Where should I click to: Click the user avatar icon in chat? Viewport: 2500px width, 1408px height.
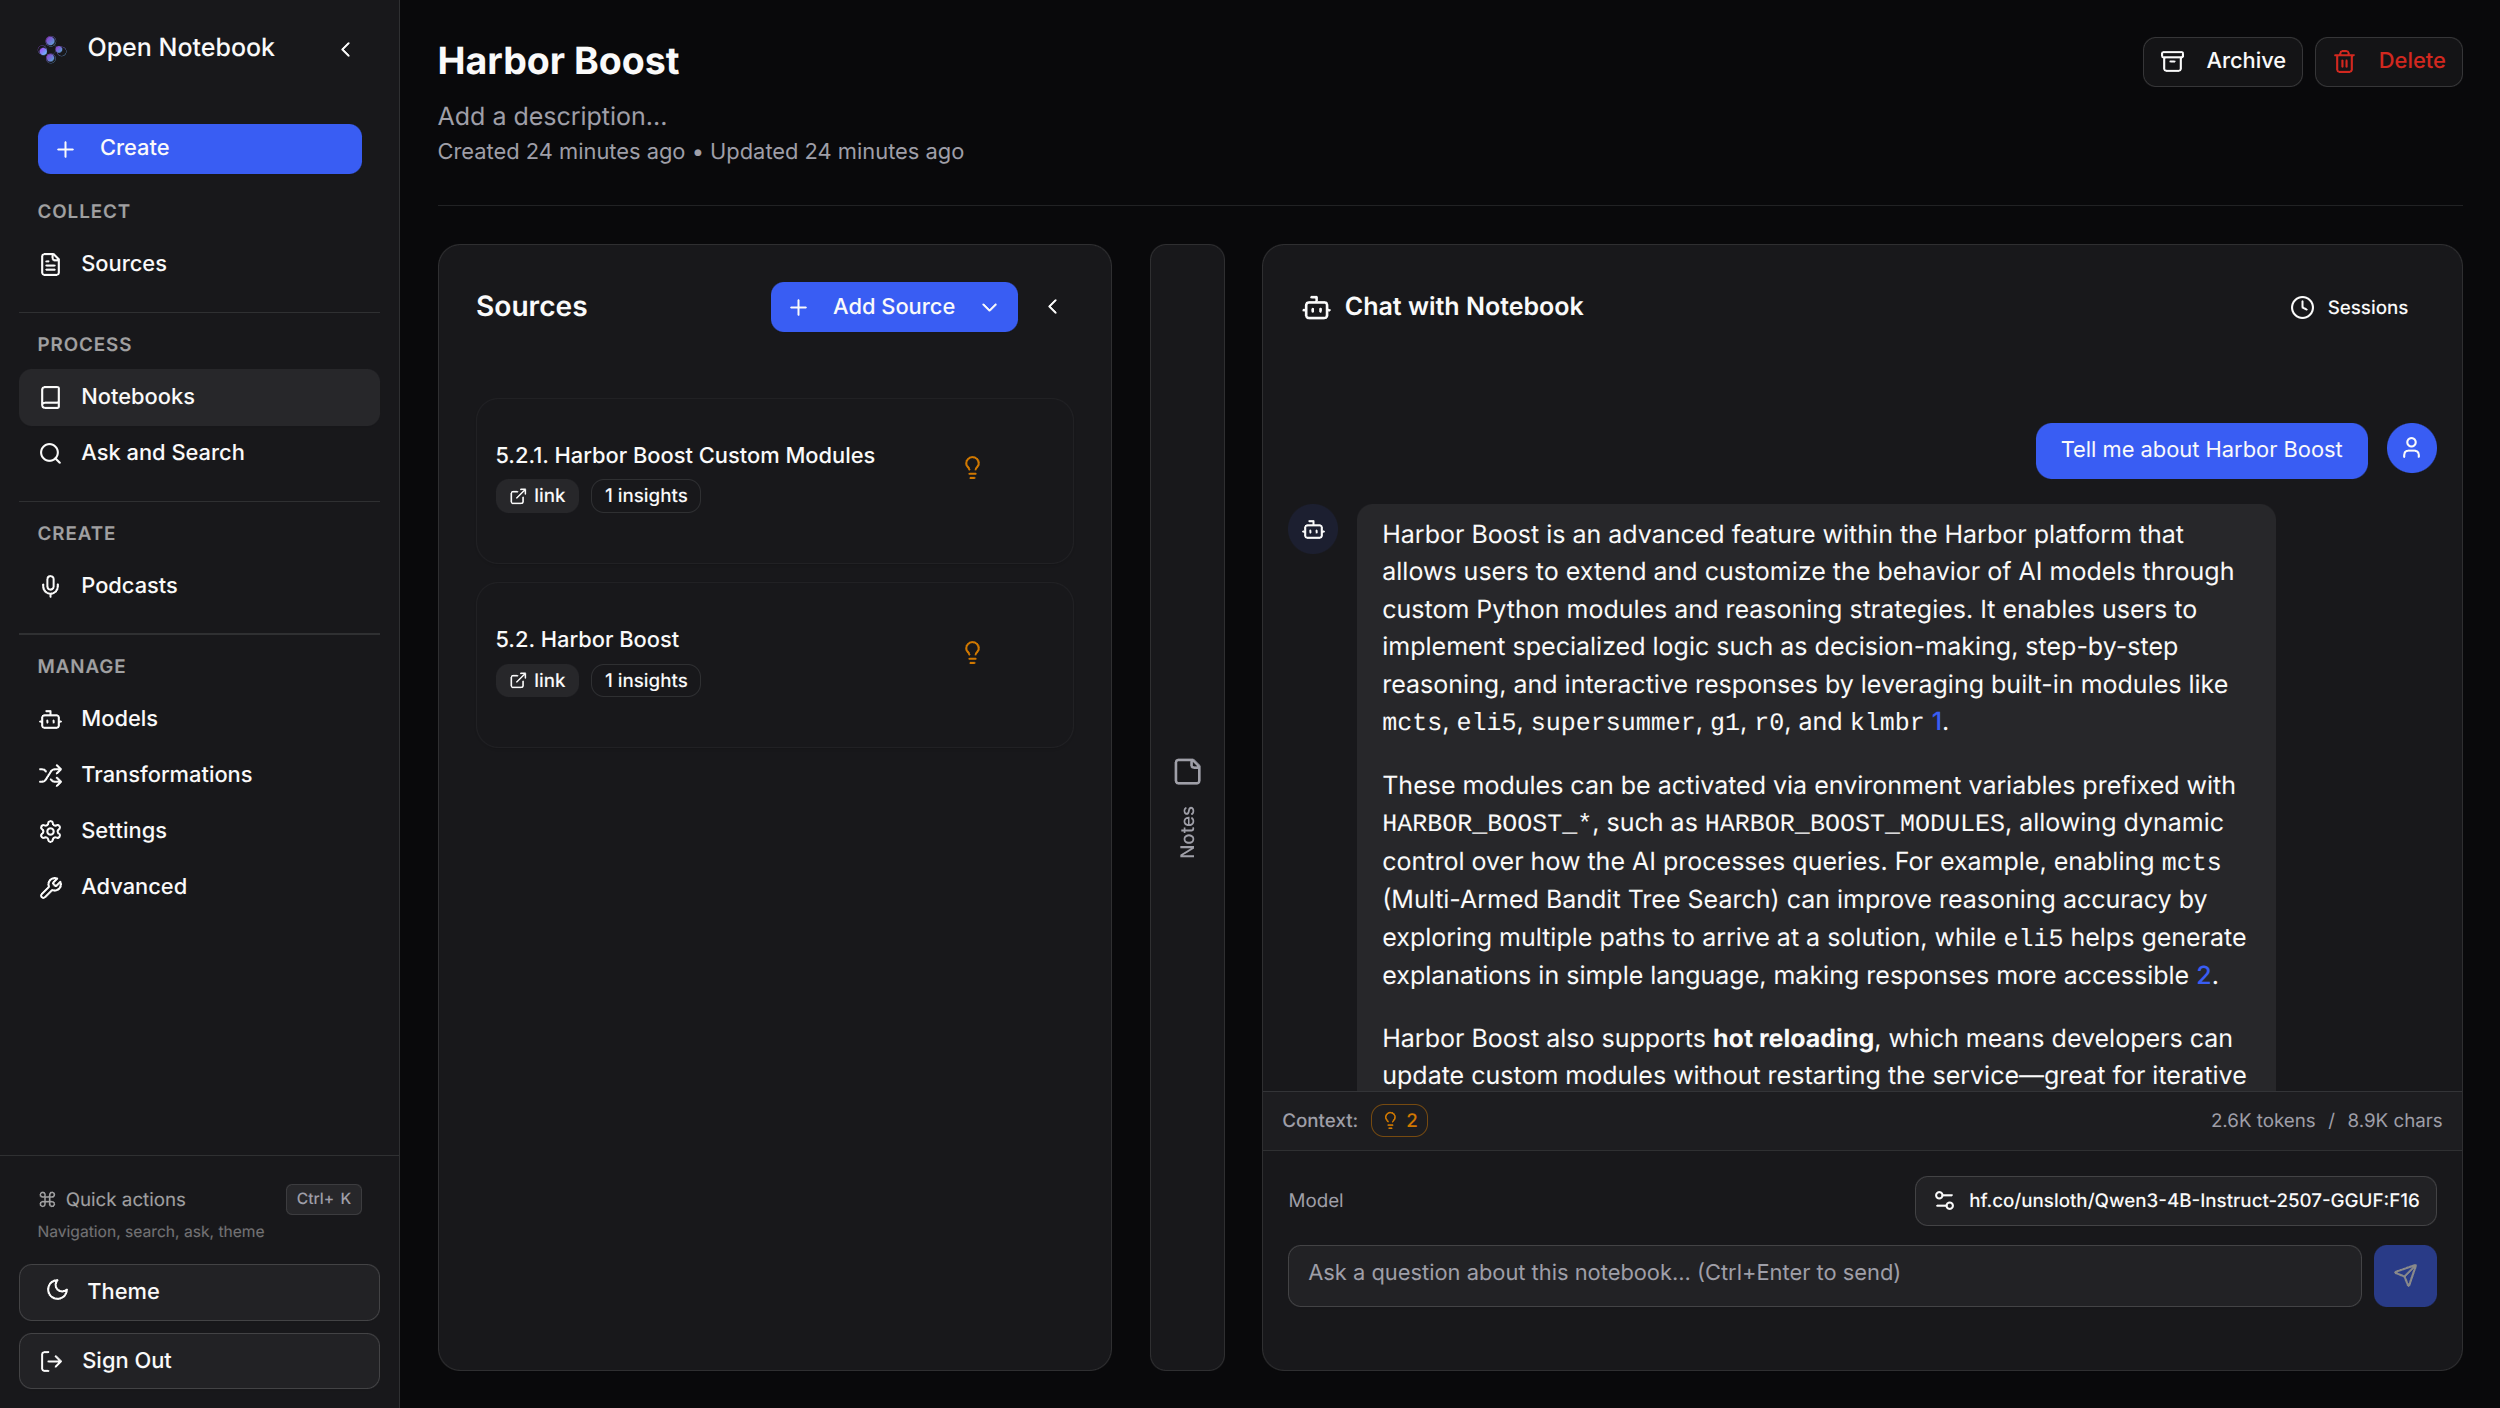[x=2412, y=449]
